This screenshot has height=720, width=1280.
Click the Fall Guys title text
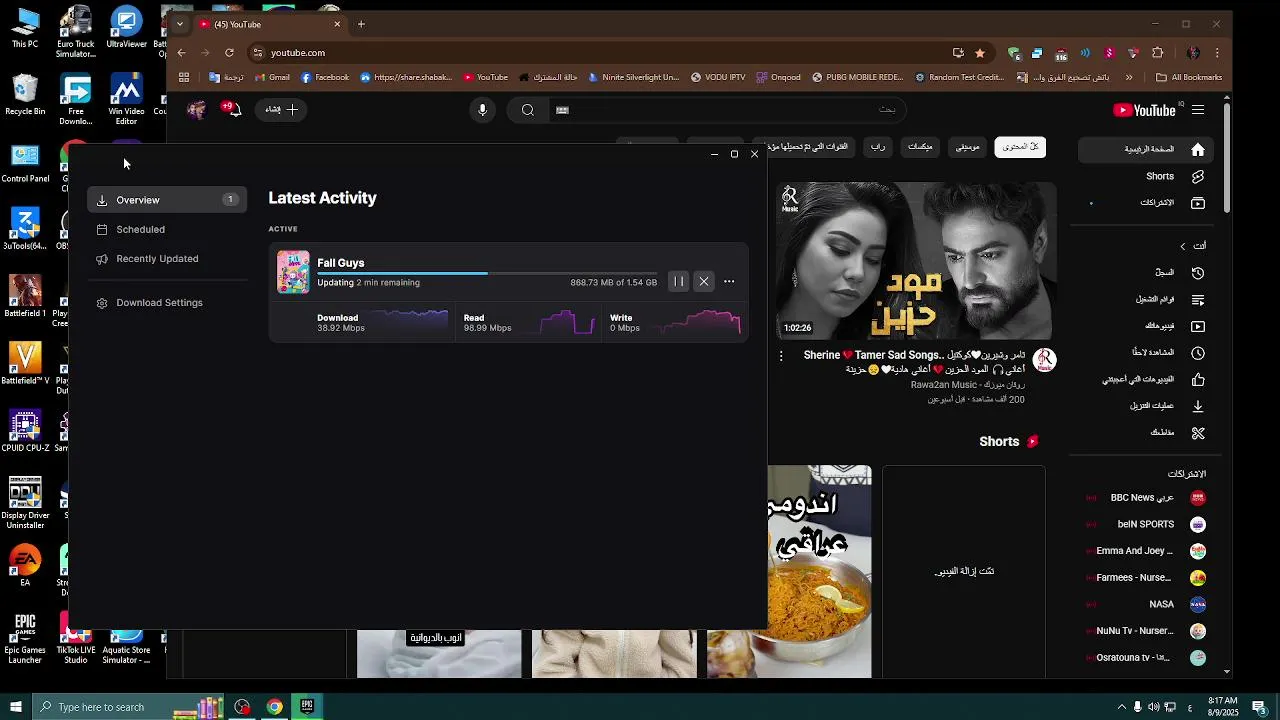tap(341, 263)
